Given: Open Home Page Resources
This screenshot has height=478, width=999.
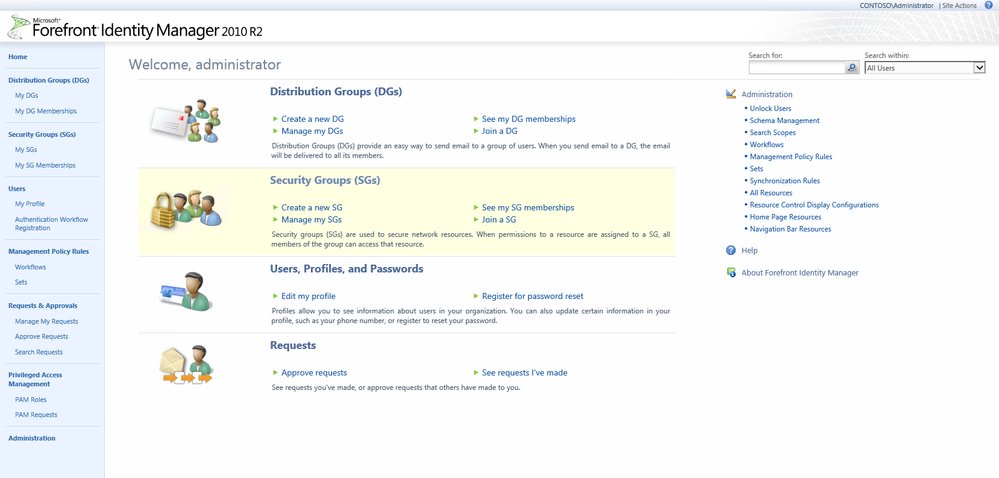Looking at the screenshot, I should 785,217.
